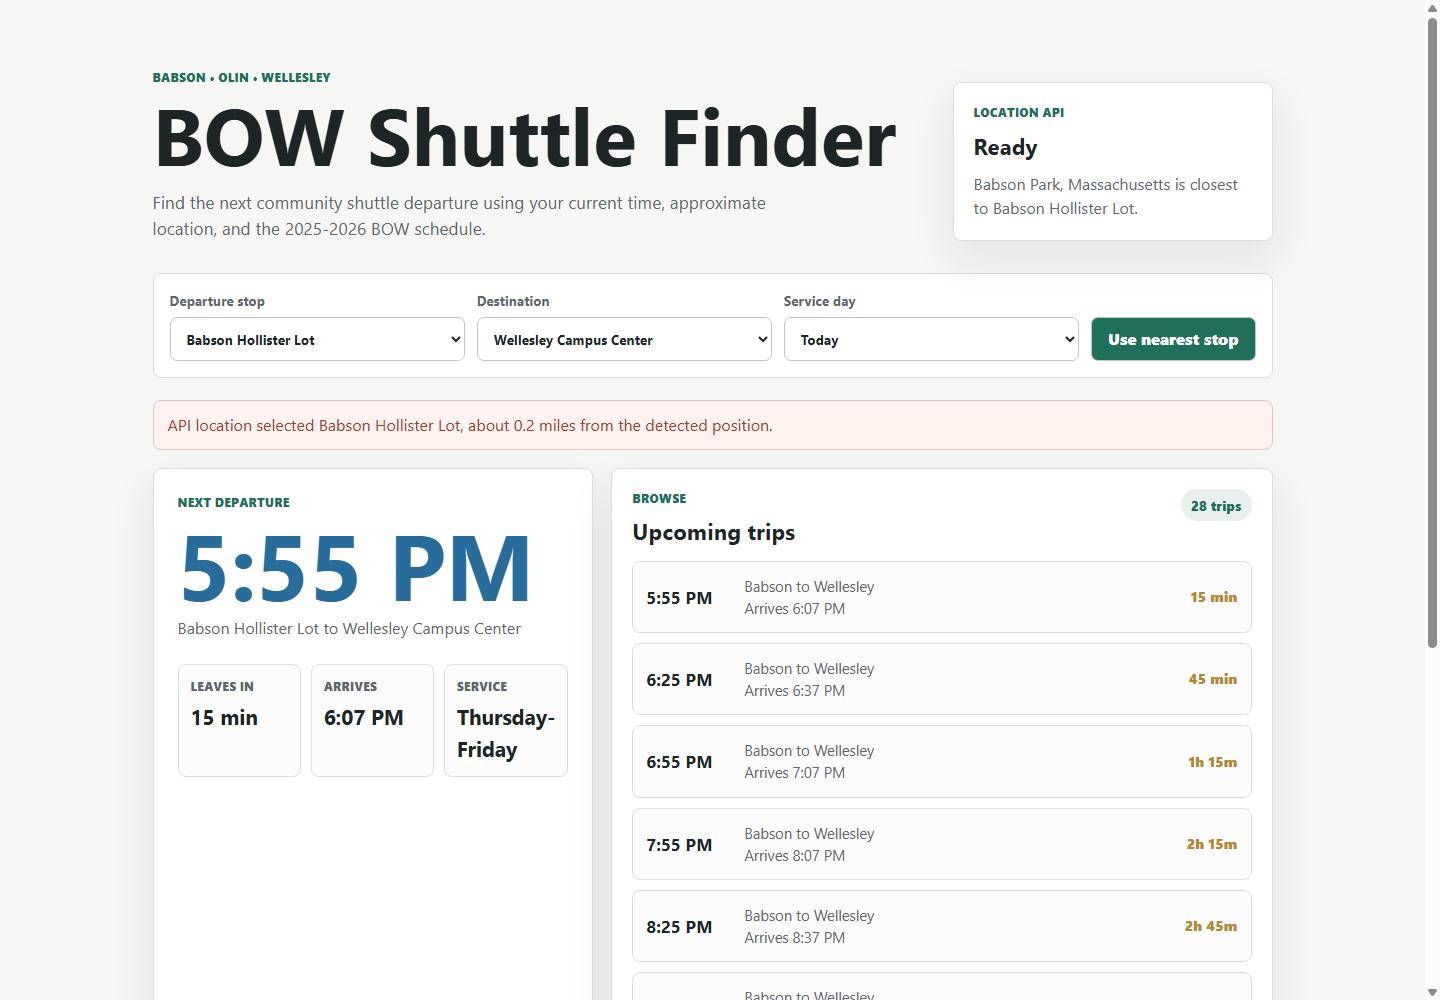This screenshot has width=1440, height=1000.
Task: Click Arrives 8:07 PM text
Action: pos(794,856)
